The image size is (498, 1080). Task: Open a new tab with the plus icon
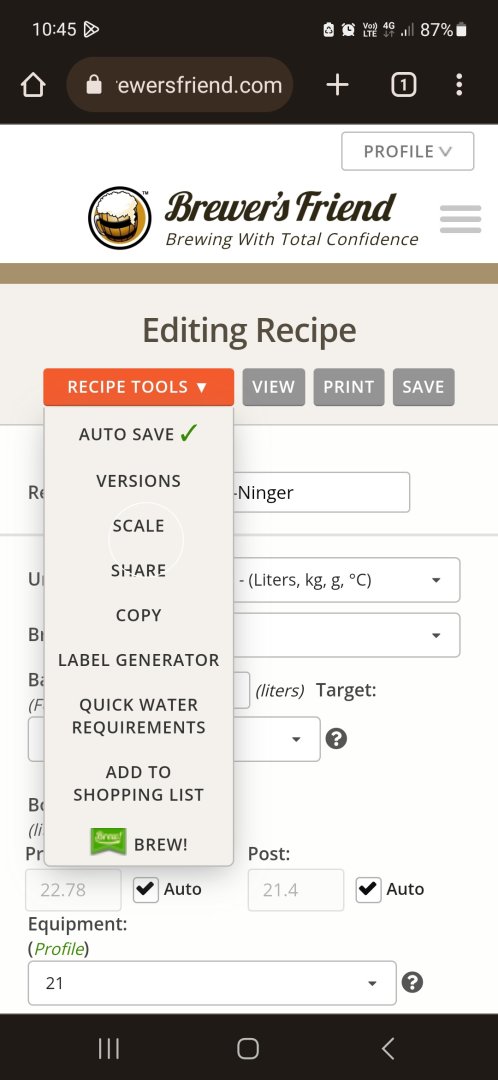coord(337,85)
